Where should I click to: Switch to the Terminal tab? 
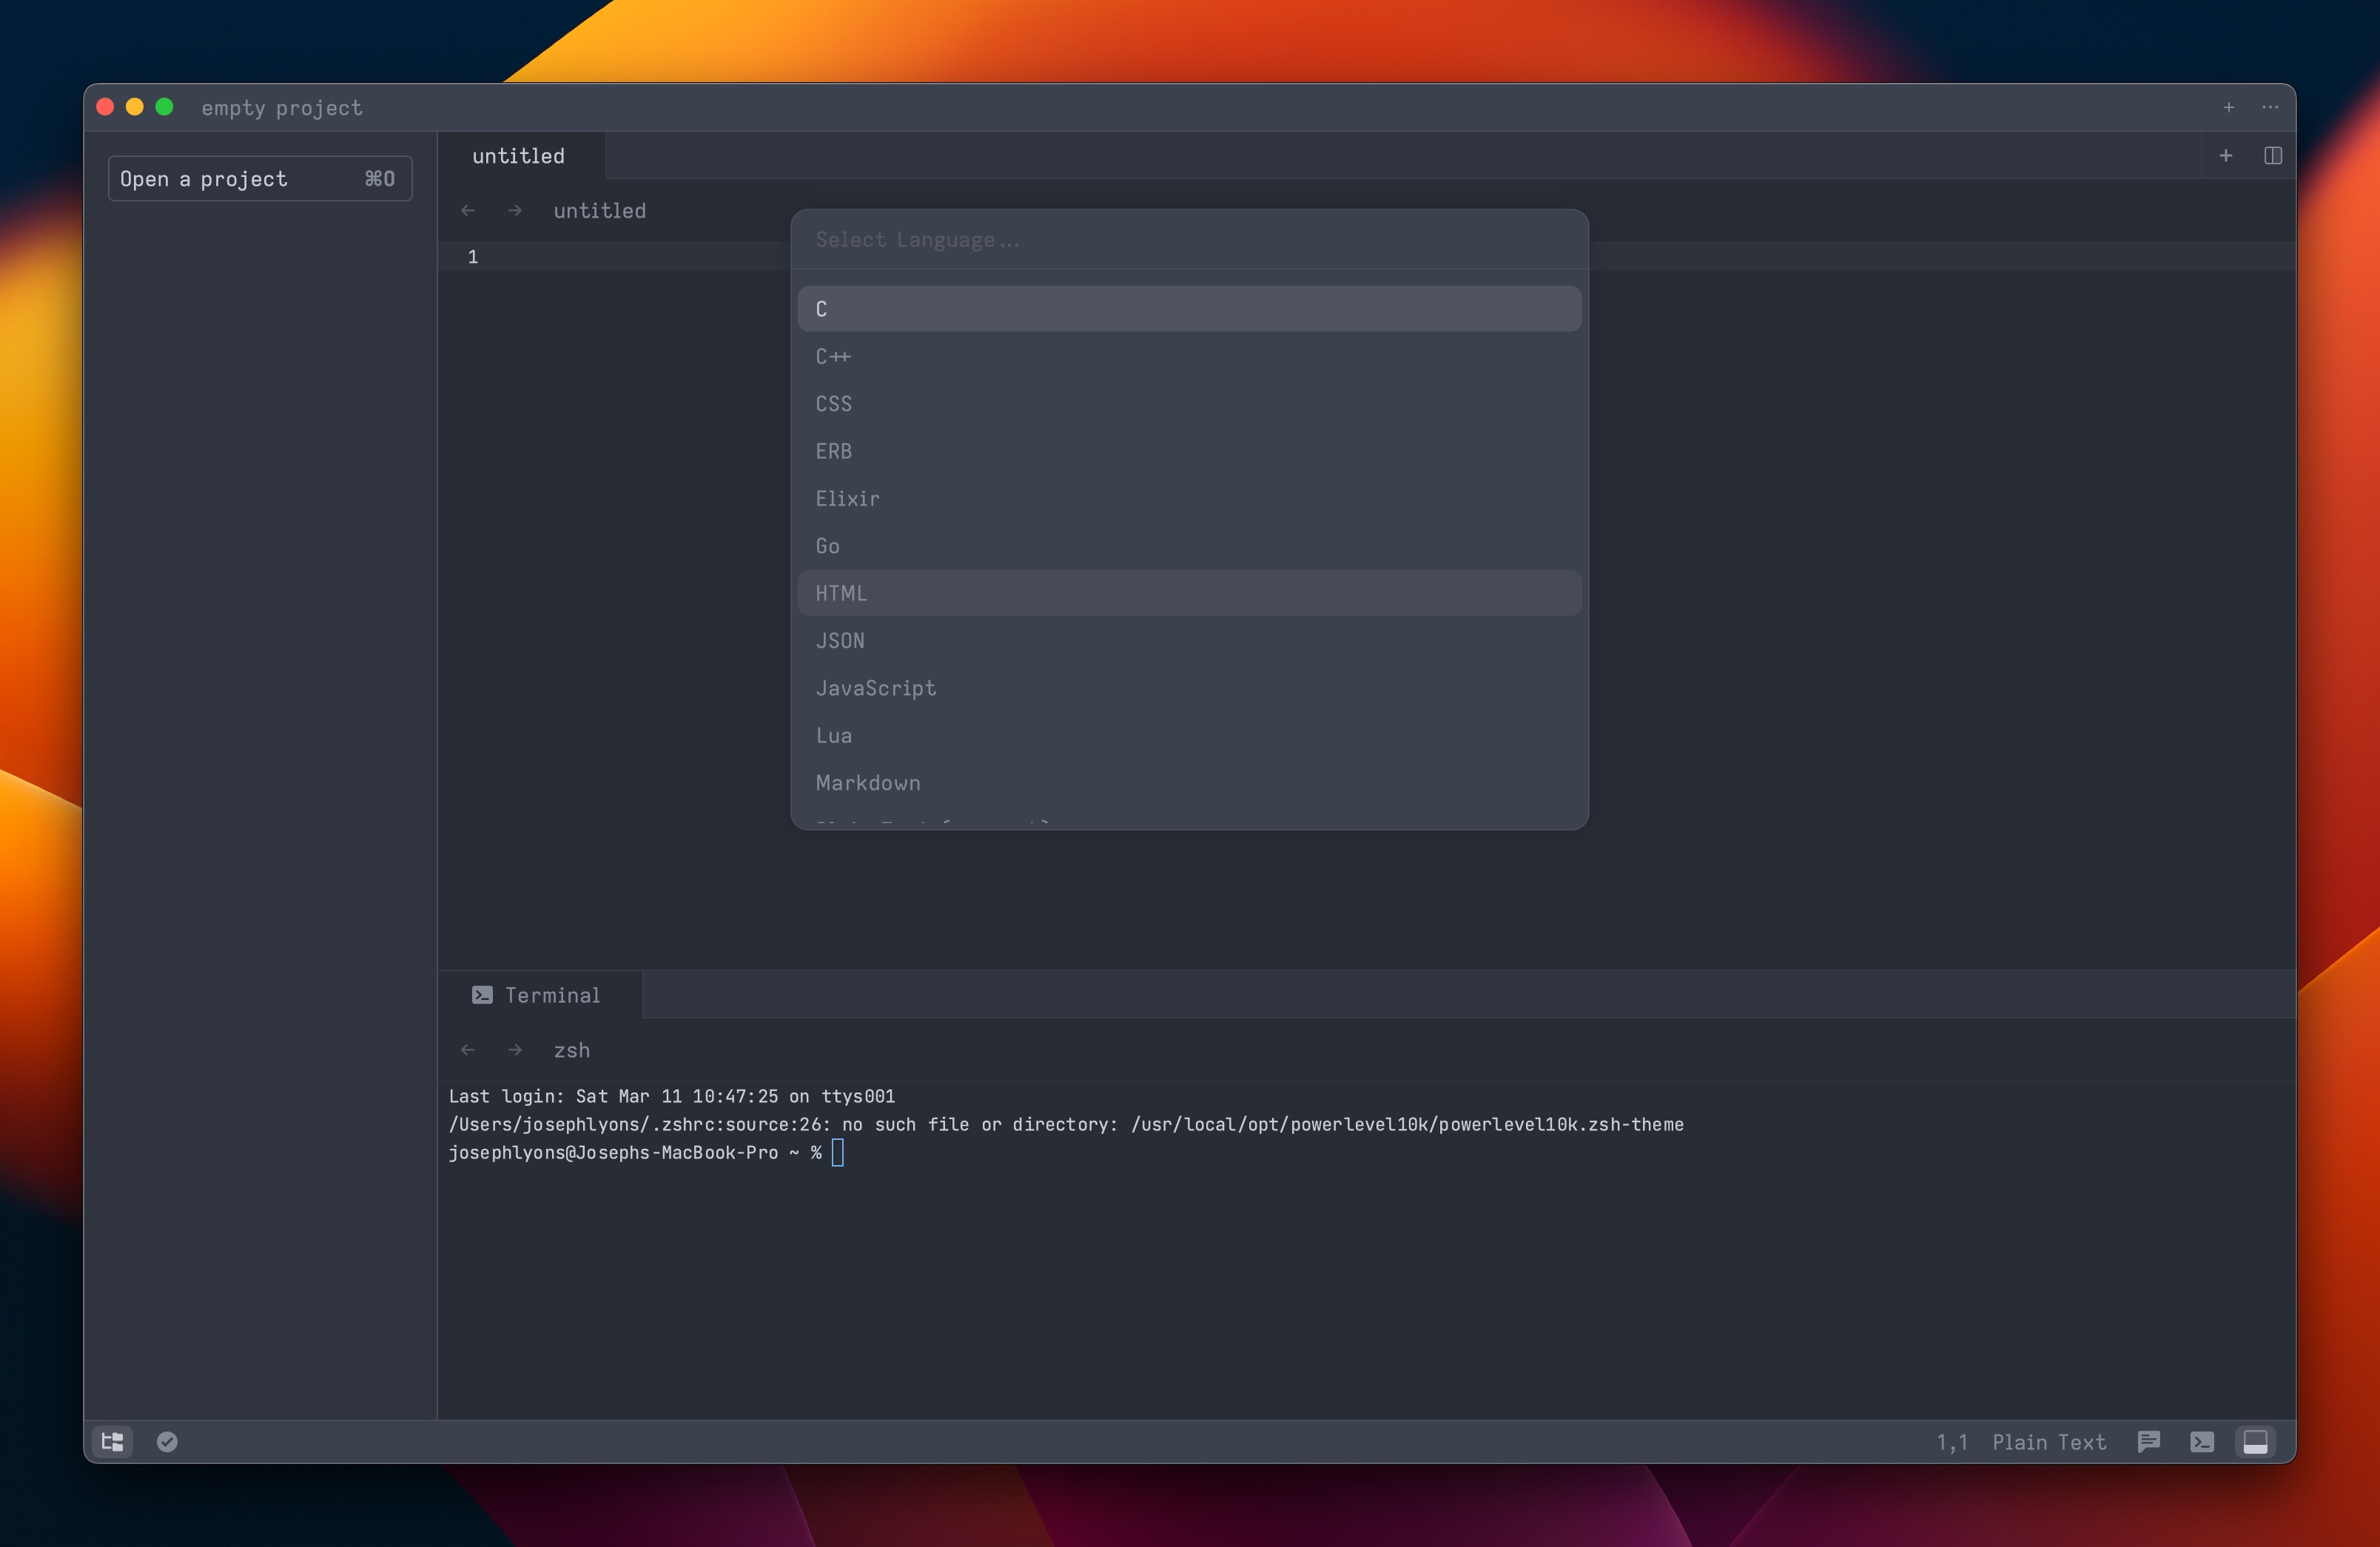(551, 994)
